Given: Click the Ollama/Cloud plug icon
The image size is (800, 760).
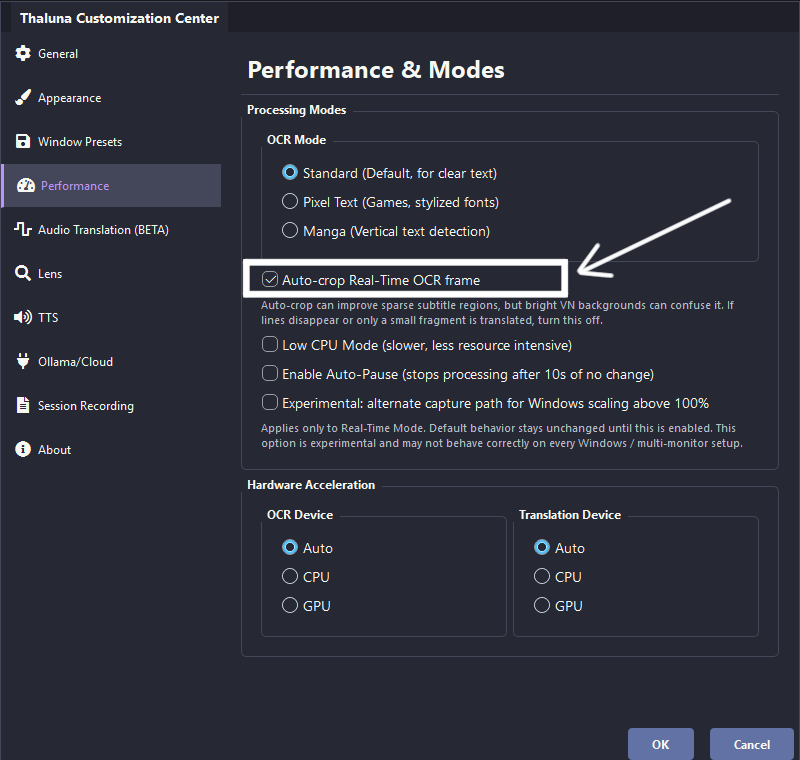Looking at the screenshot, I should click(23, 361).
